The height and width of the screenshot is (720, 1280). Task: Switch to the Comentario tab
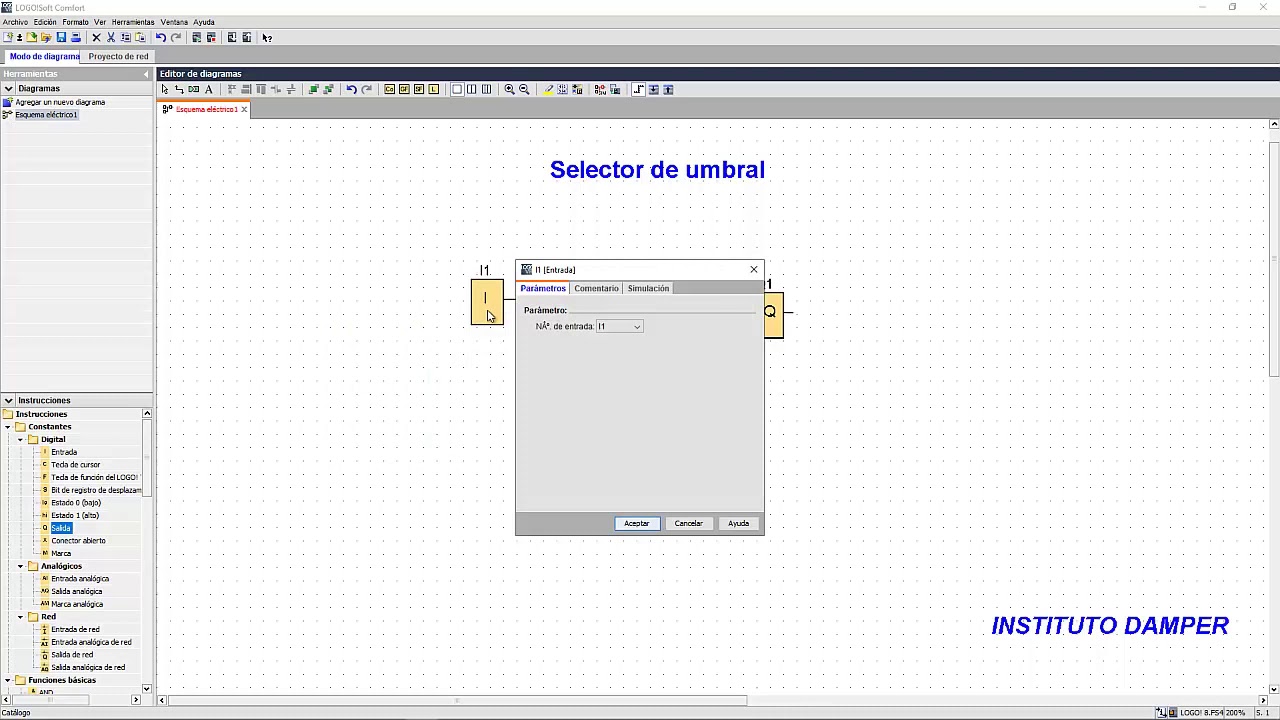click(x=596, y=288)
